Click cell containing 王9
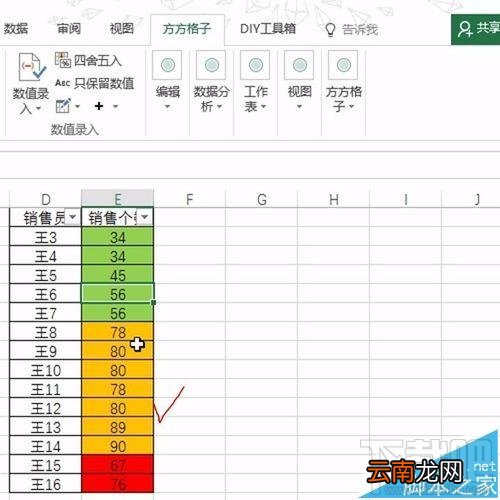Viewport: 500px width, 500px height. point(46,351)
